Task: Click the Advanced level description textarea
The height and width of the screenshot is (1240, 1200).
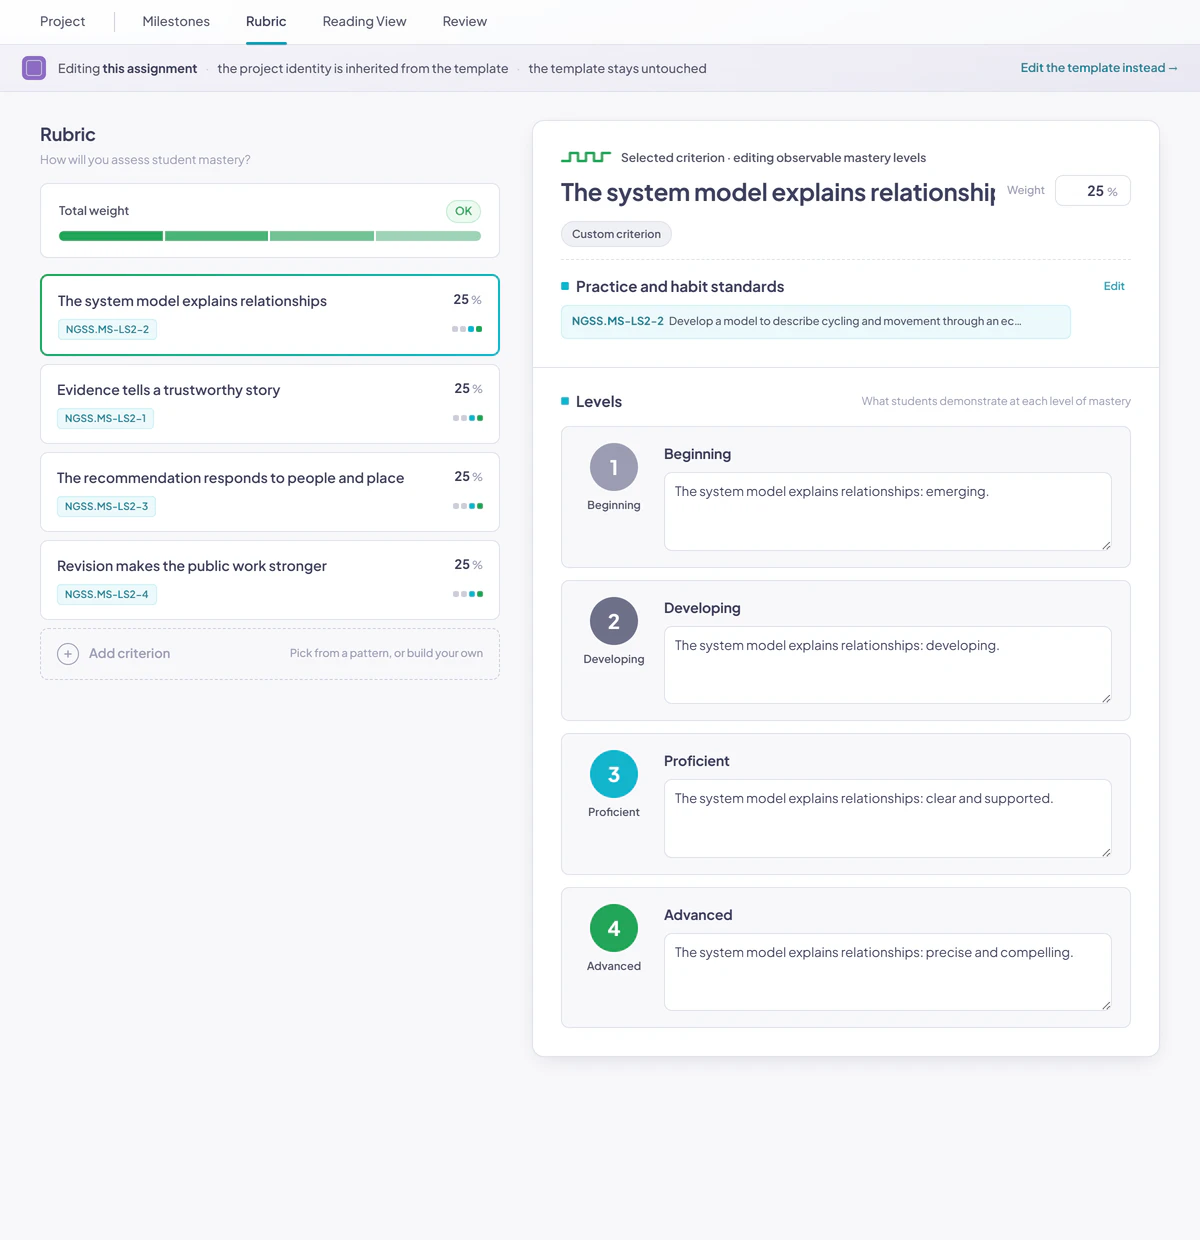Action: [x=888, y=972]
